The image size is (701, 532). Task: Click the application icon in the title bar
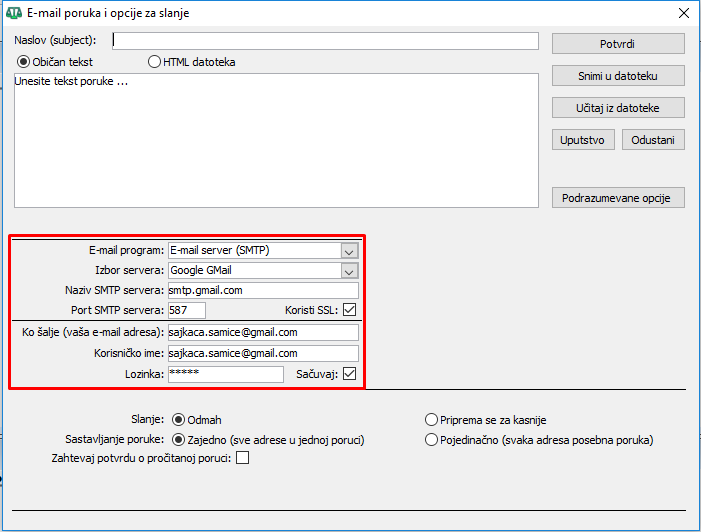click(x=13, y=13)
